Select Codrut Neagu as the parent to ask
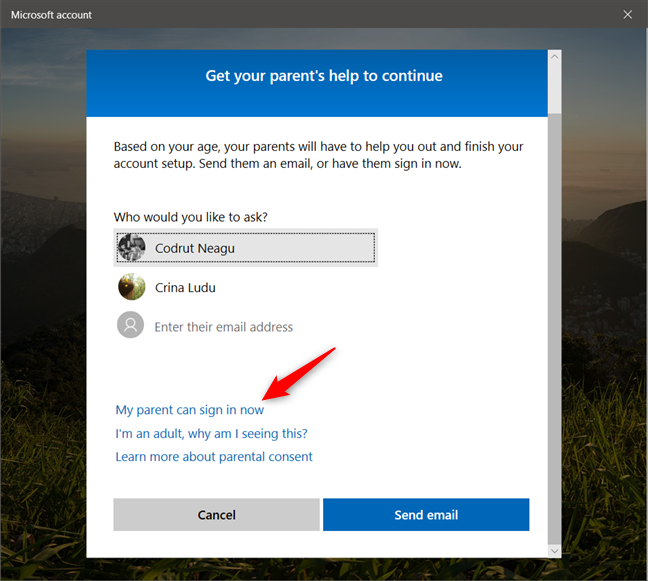The image size is (648, 581). coord(245,248)
